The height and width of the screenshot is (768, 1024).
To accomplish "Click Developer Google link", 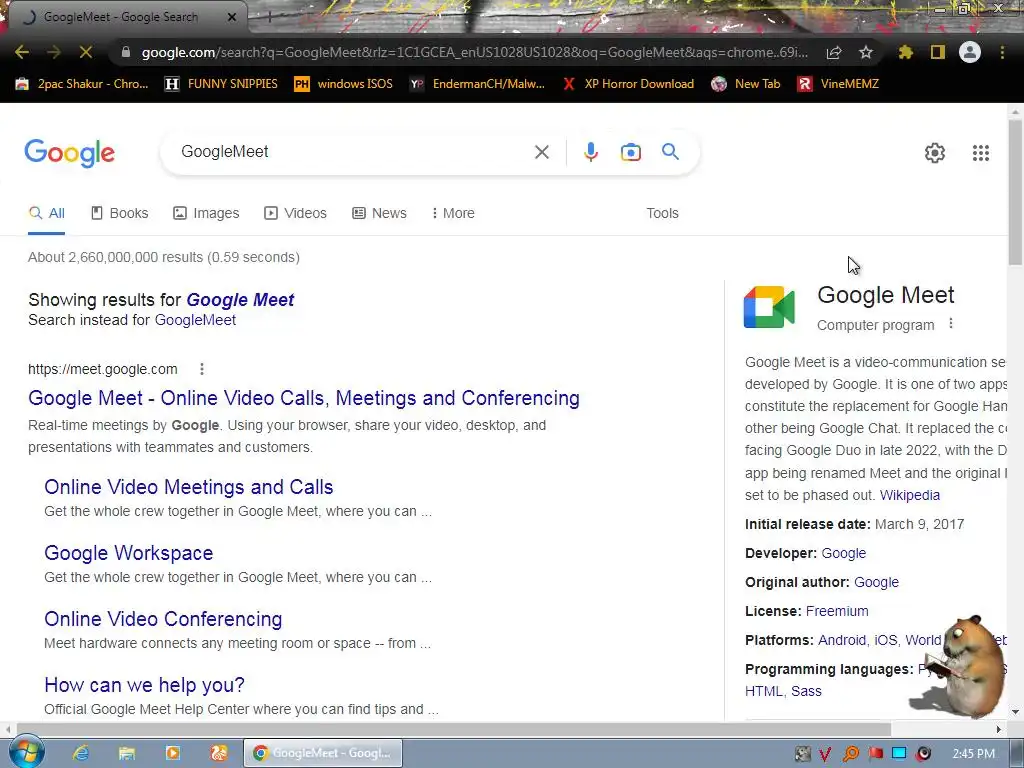I will click(843, 553).
